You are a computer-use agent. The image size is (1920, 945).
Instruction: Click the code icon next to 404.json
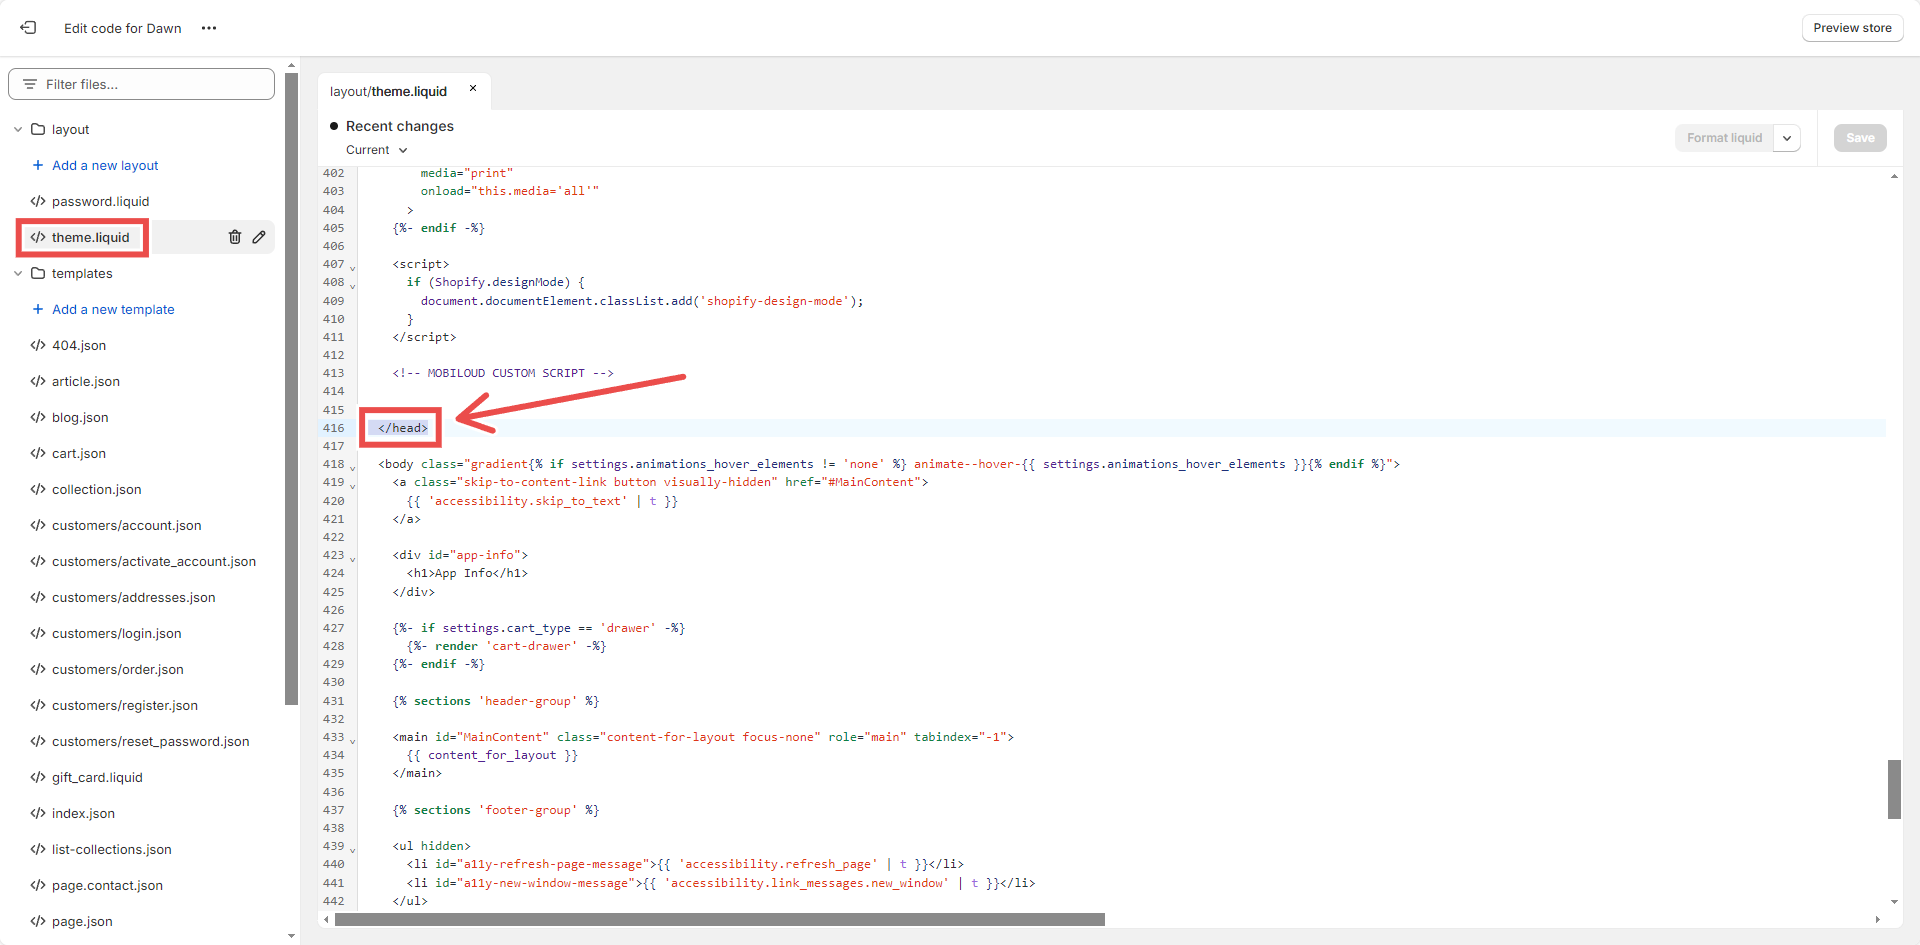(x=38, y=345)
